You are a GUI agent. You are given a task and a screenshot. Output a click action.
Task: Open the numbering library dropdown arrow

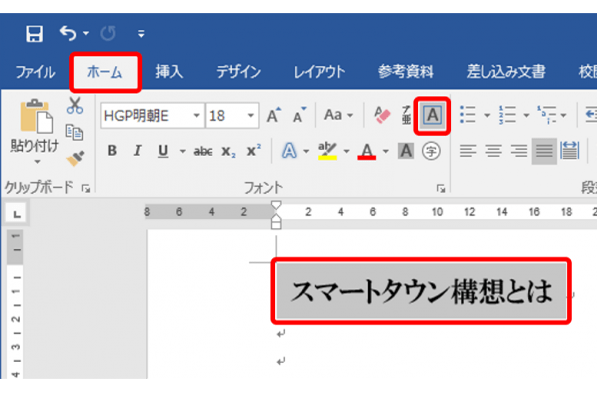pyautogui.click(x=526, y=115)
